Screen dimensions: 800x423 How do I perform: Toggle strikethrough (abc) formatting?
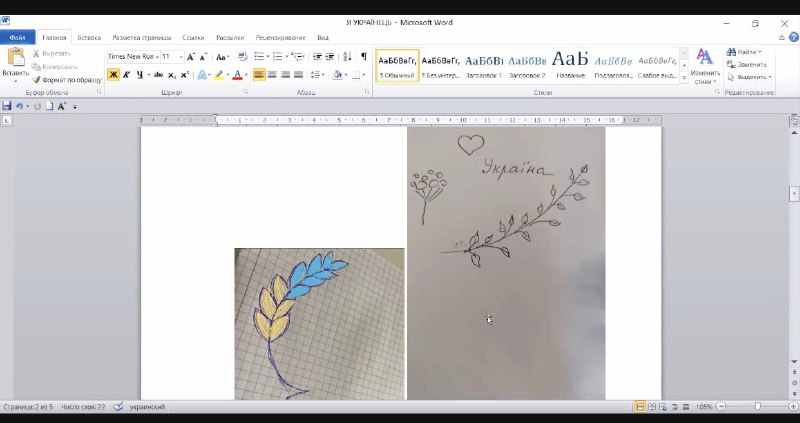coord(158,75)
